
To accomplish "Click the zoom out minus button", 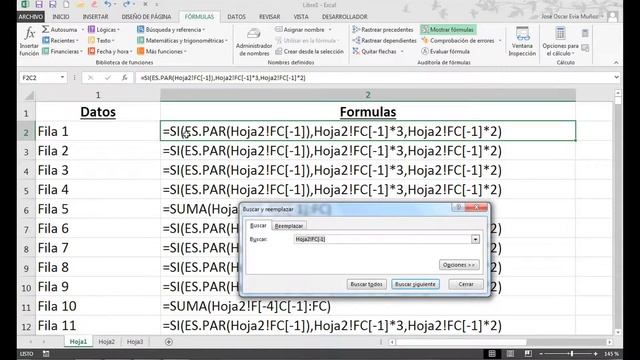I will 541,354.
